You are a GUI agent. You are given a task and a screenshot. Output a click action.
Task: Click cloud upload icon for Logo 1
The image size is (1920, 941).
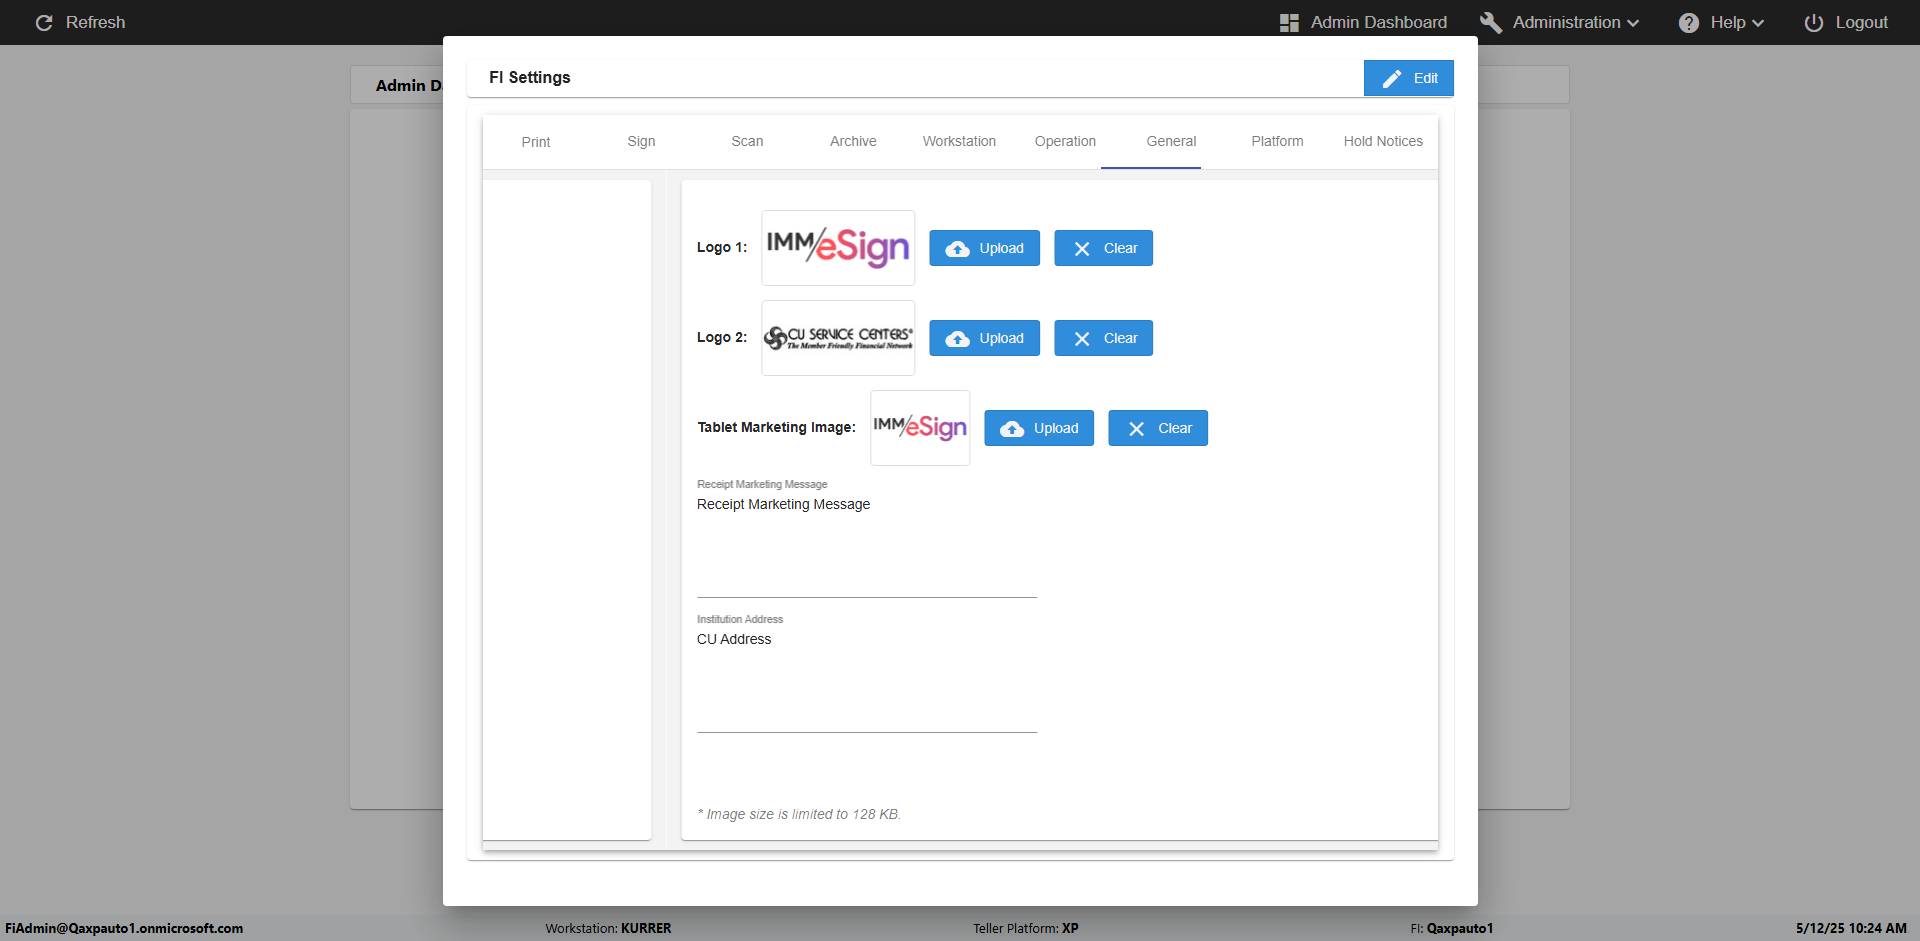[x=957, y=249]
